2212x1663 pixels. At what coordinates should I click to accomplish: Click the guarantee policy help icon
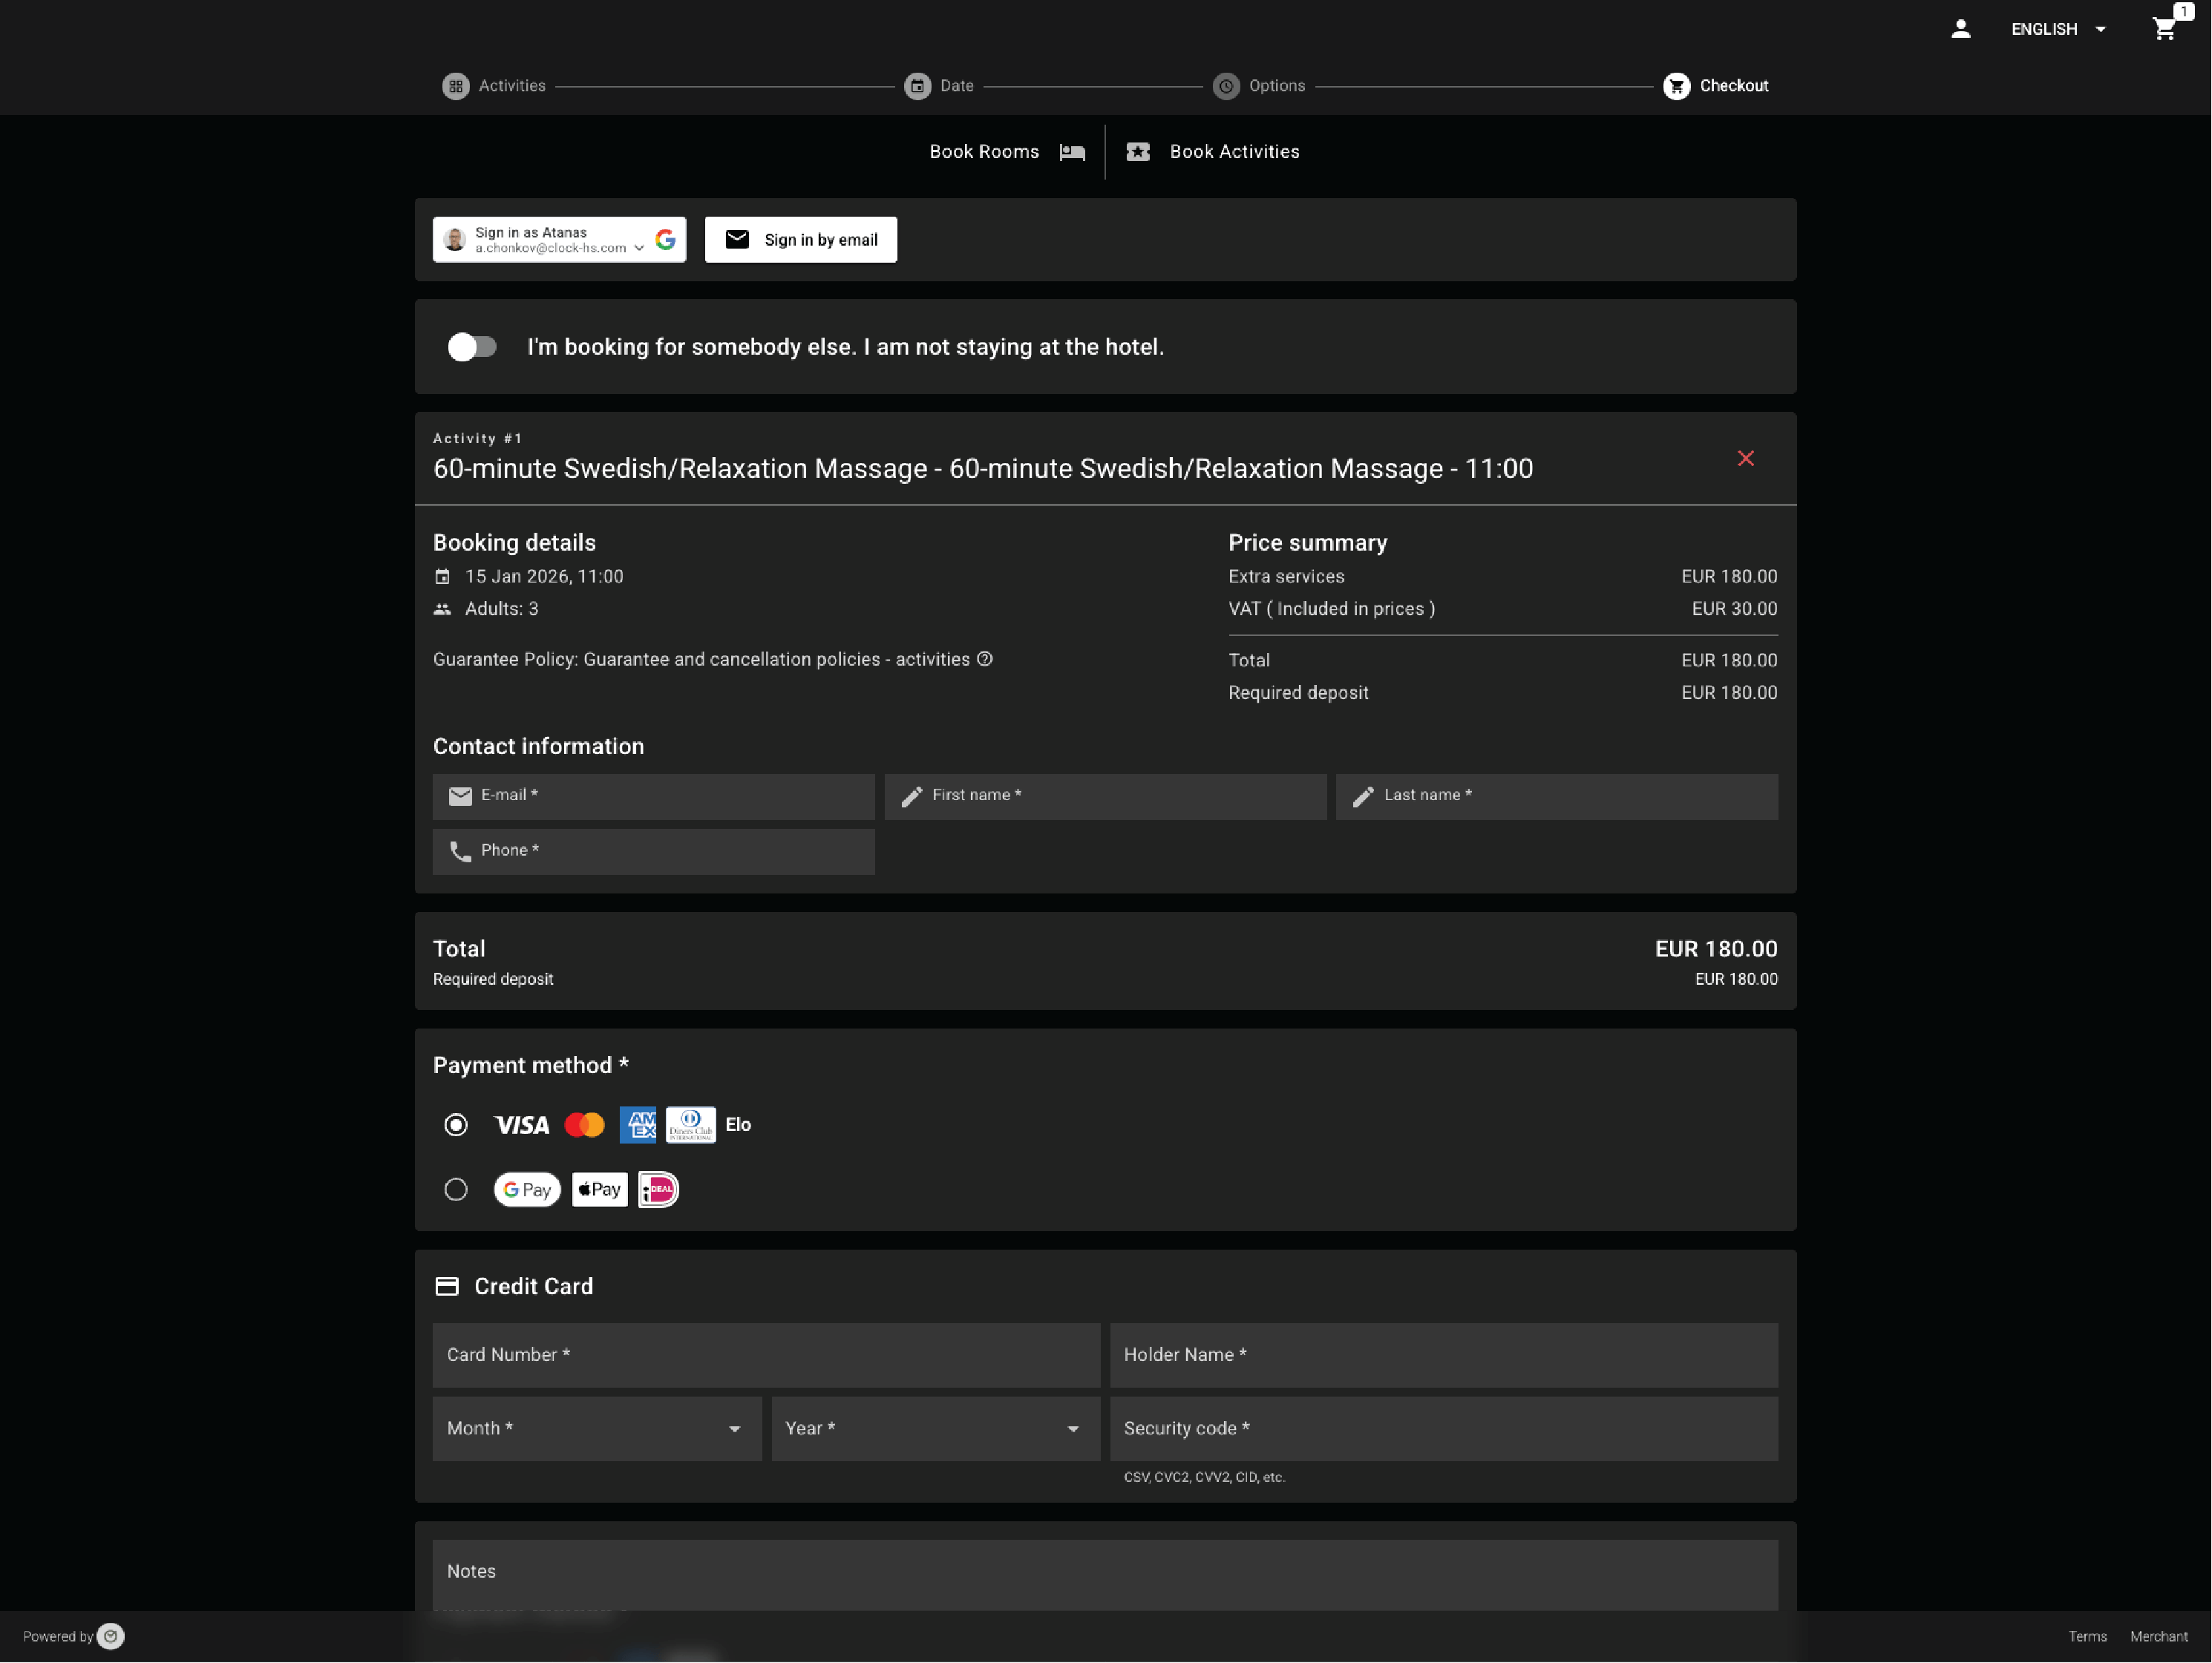985,659
